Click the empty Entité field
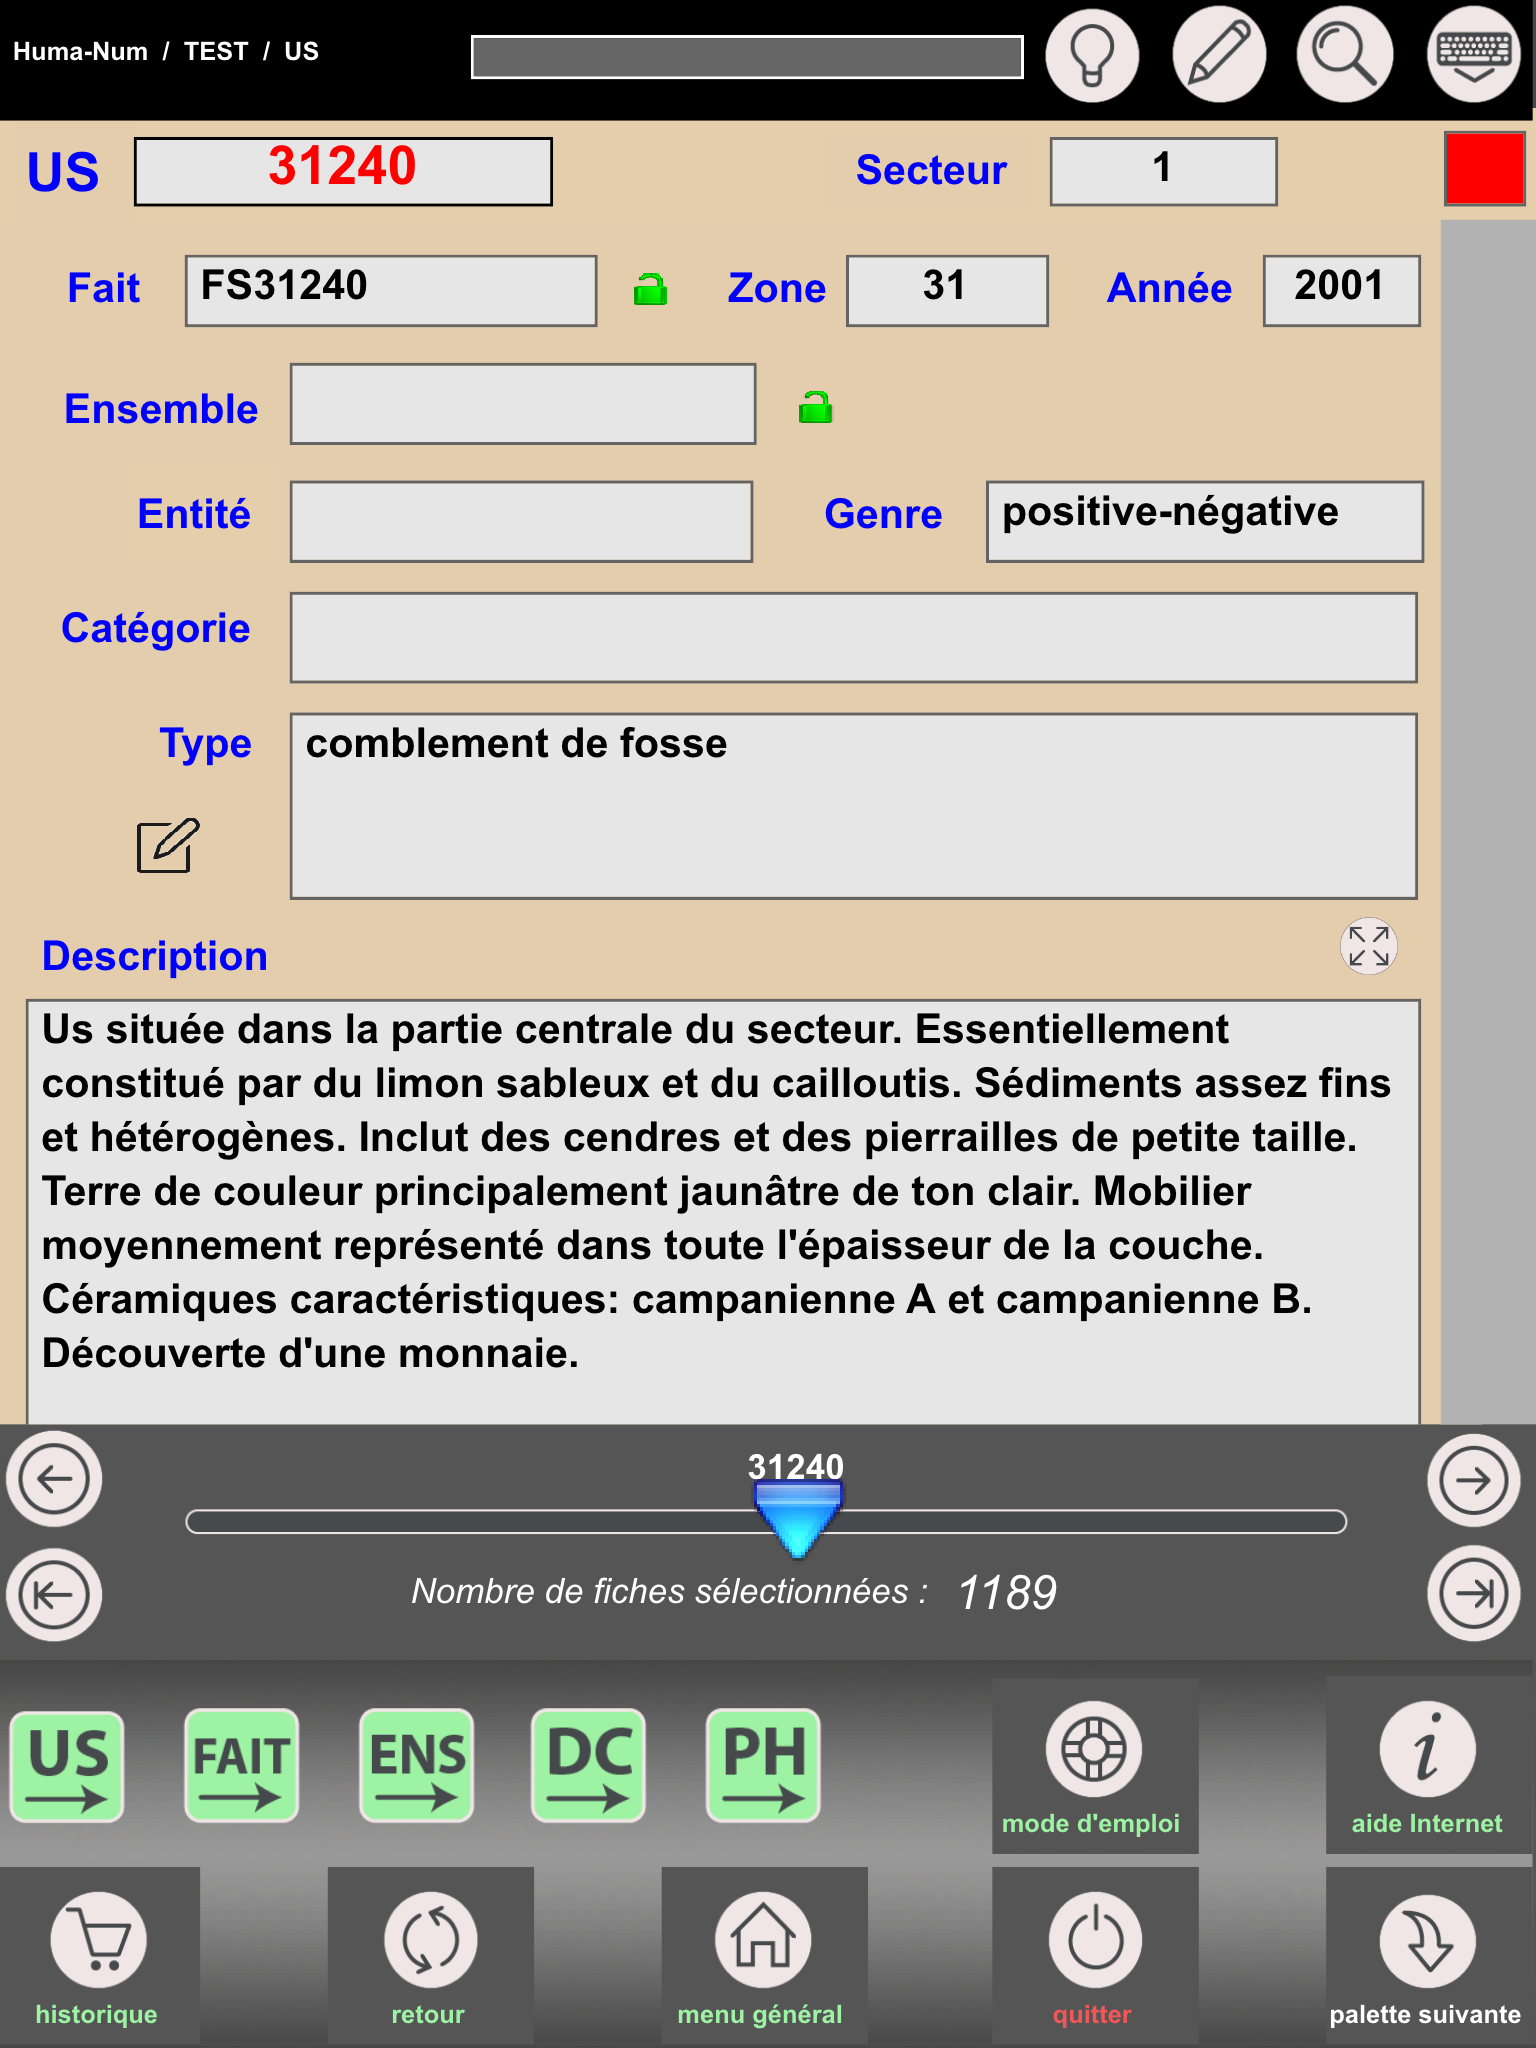 [x=521, y=521]
